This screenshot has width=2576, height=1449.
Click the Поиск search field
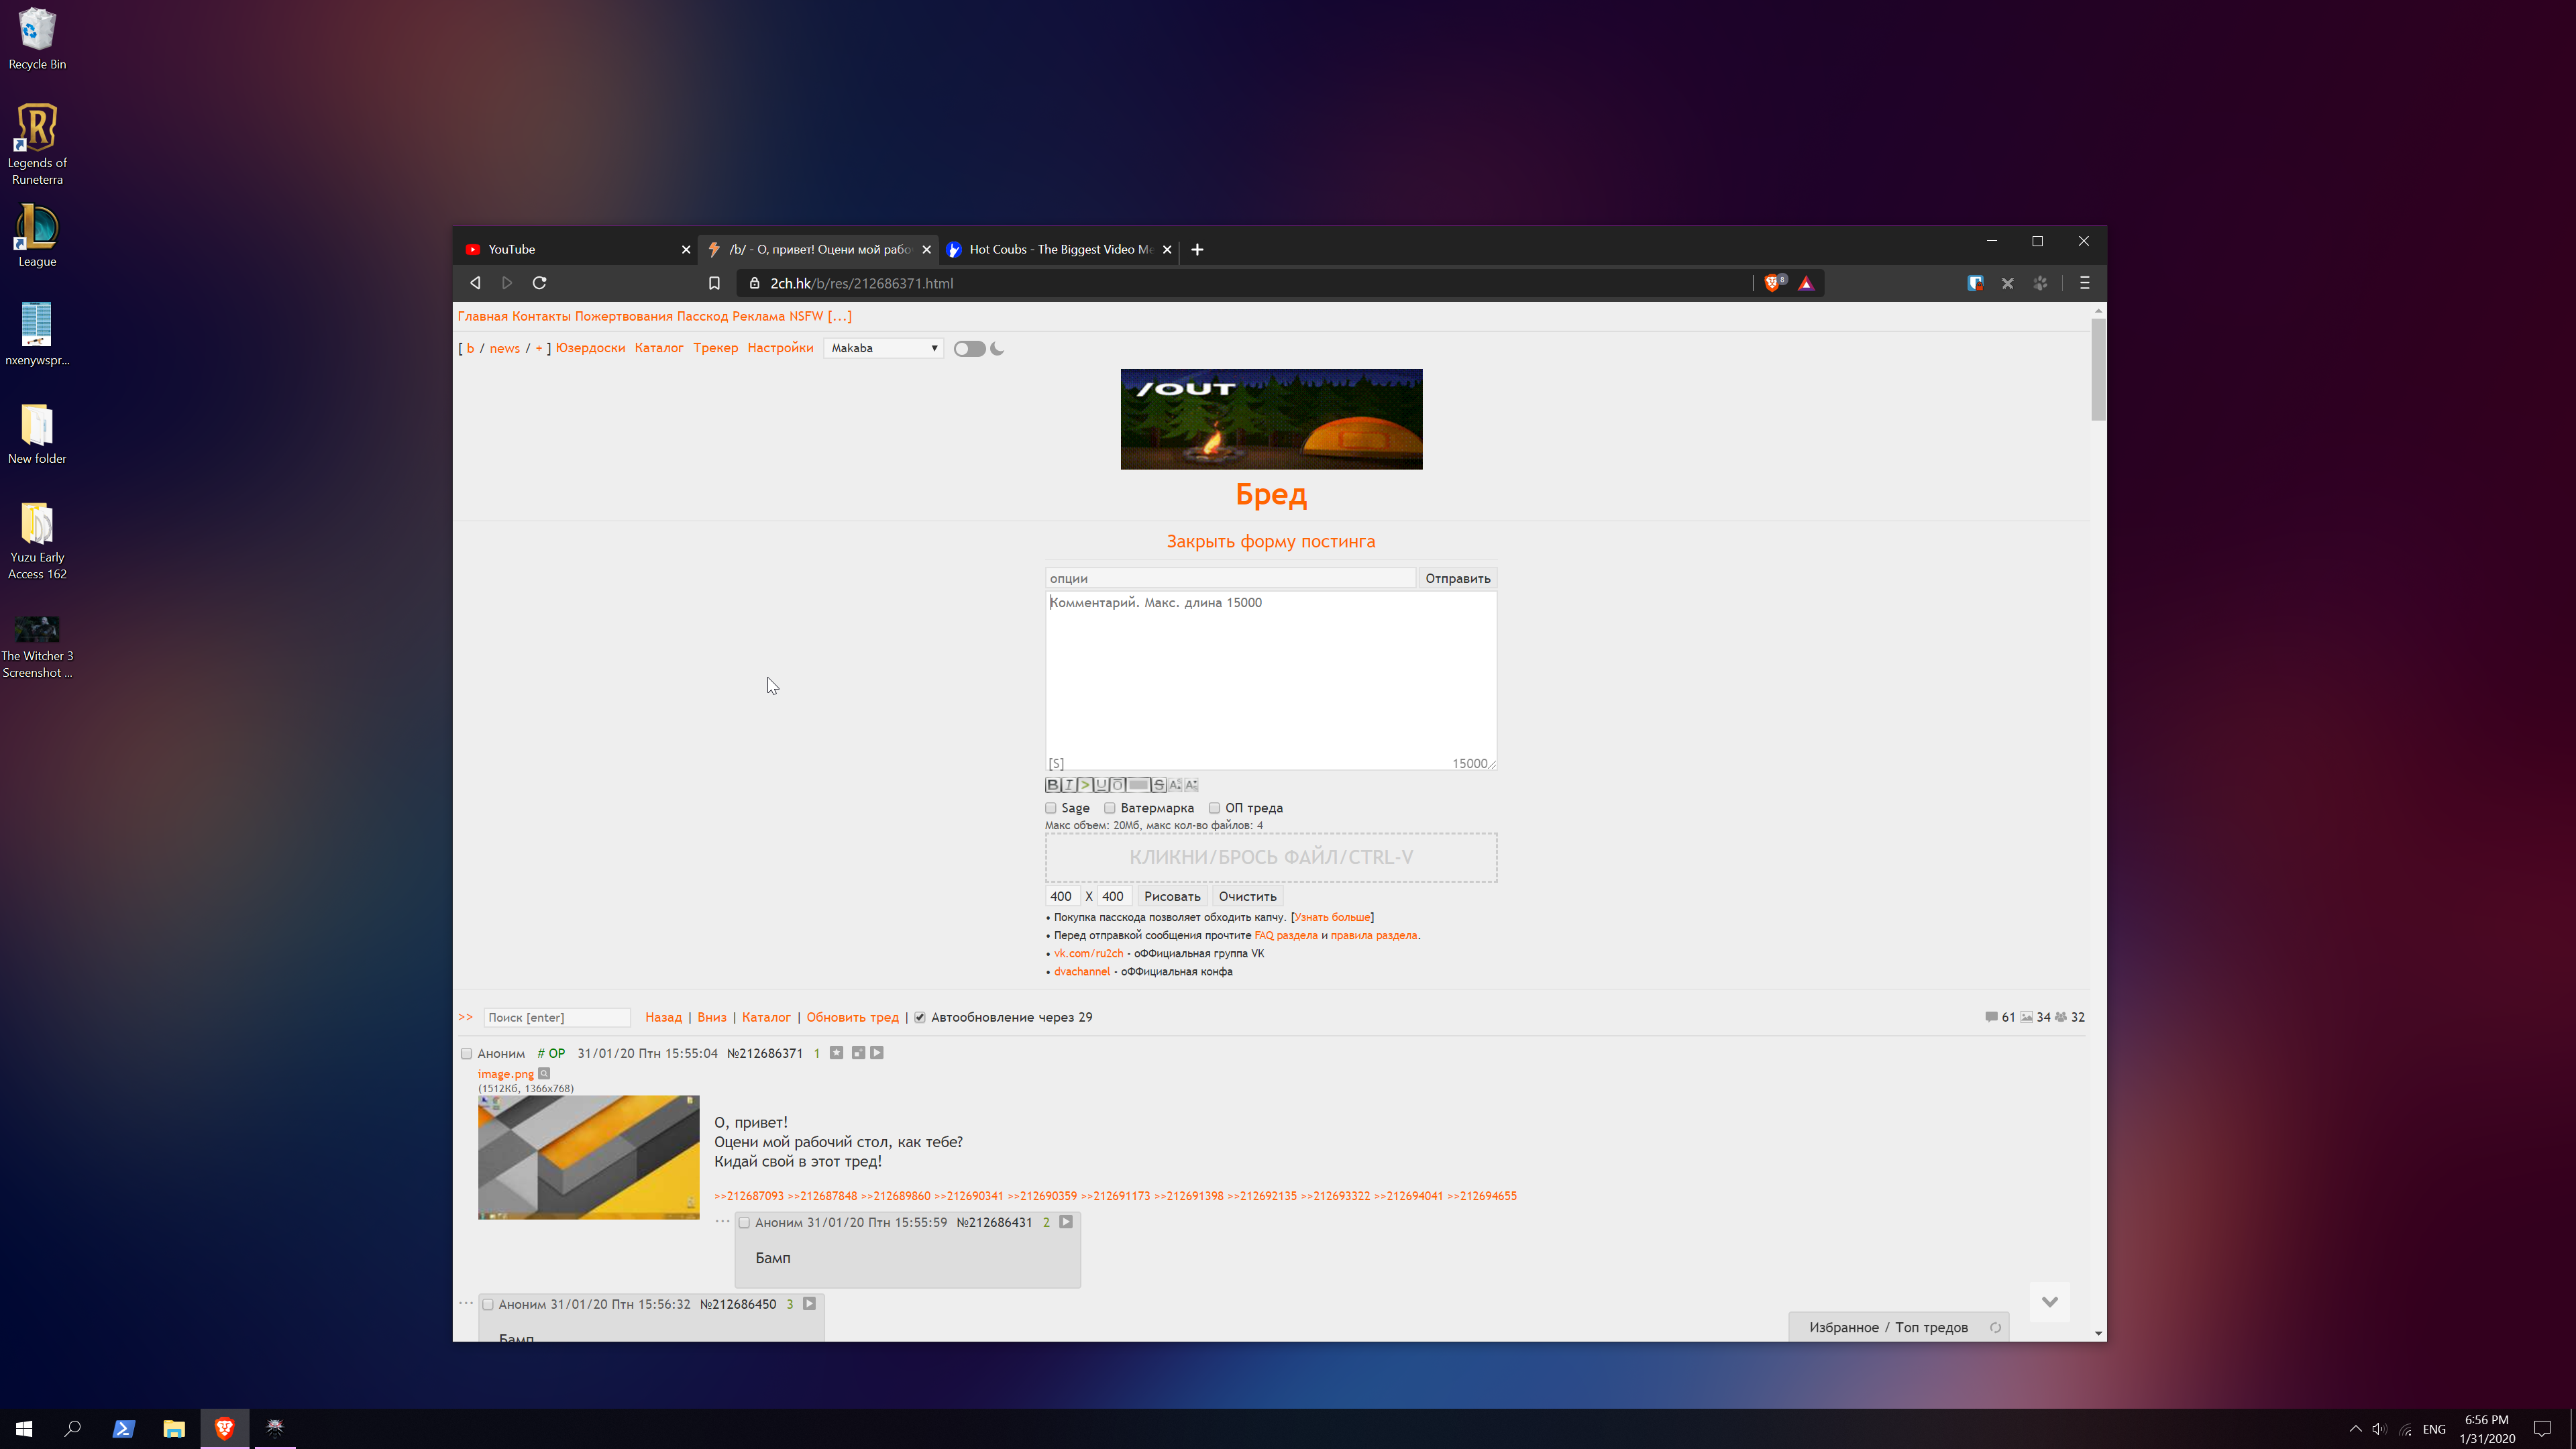coord(557,1017)
